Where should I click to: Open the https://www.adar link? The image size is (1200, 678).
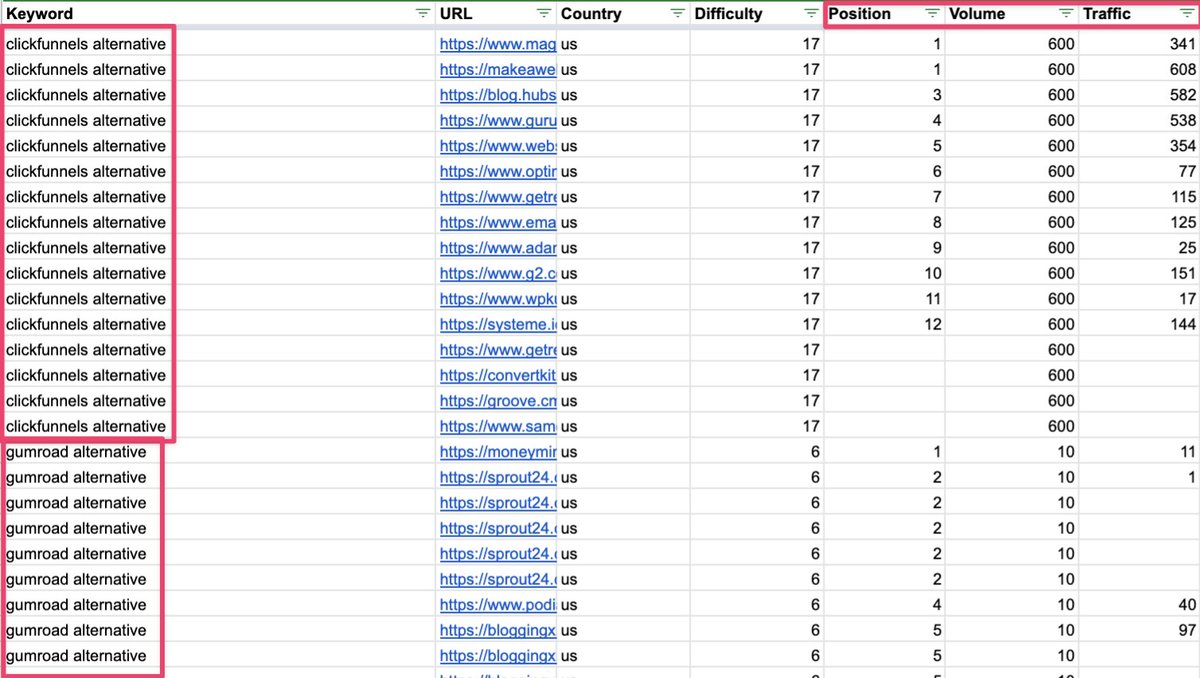coord(497,248)
